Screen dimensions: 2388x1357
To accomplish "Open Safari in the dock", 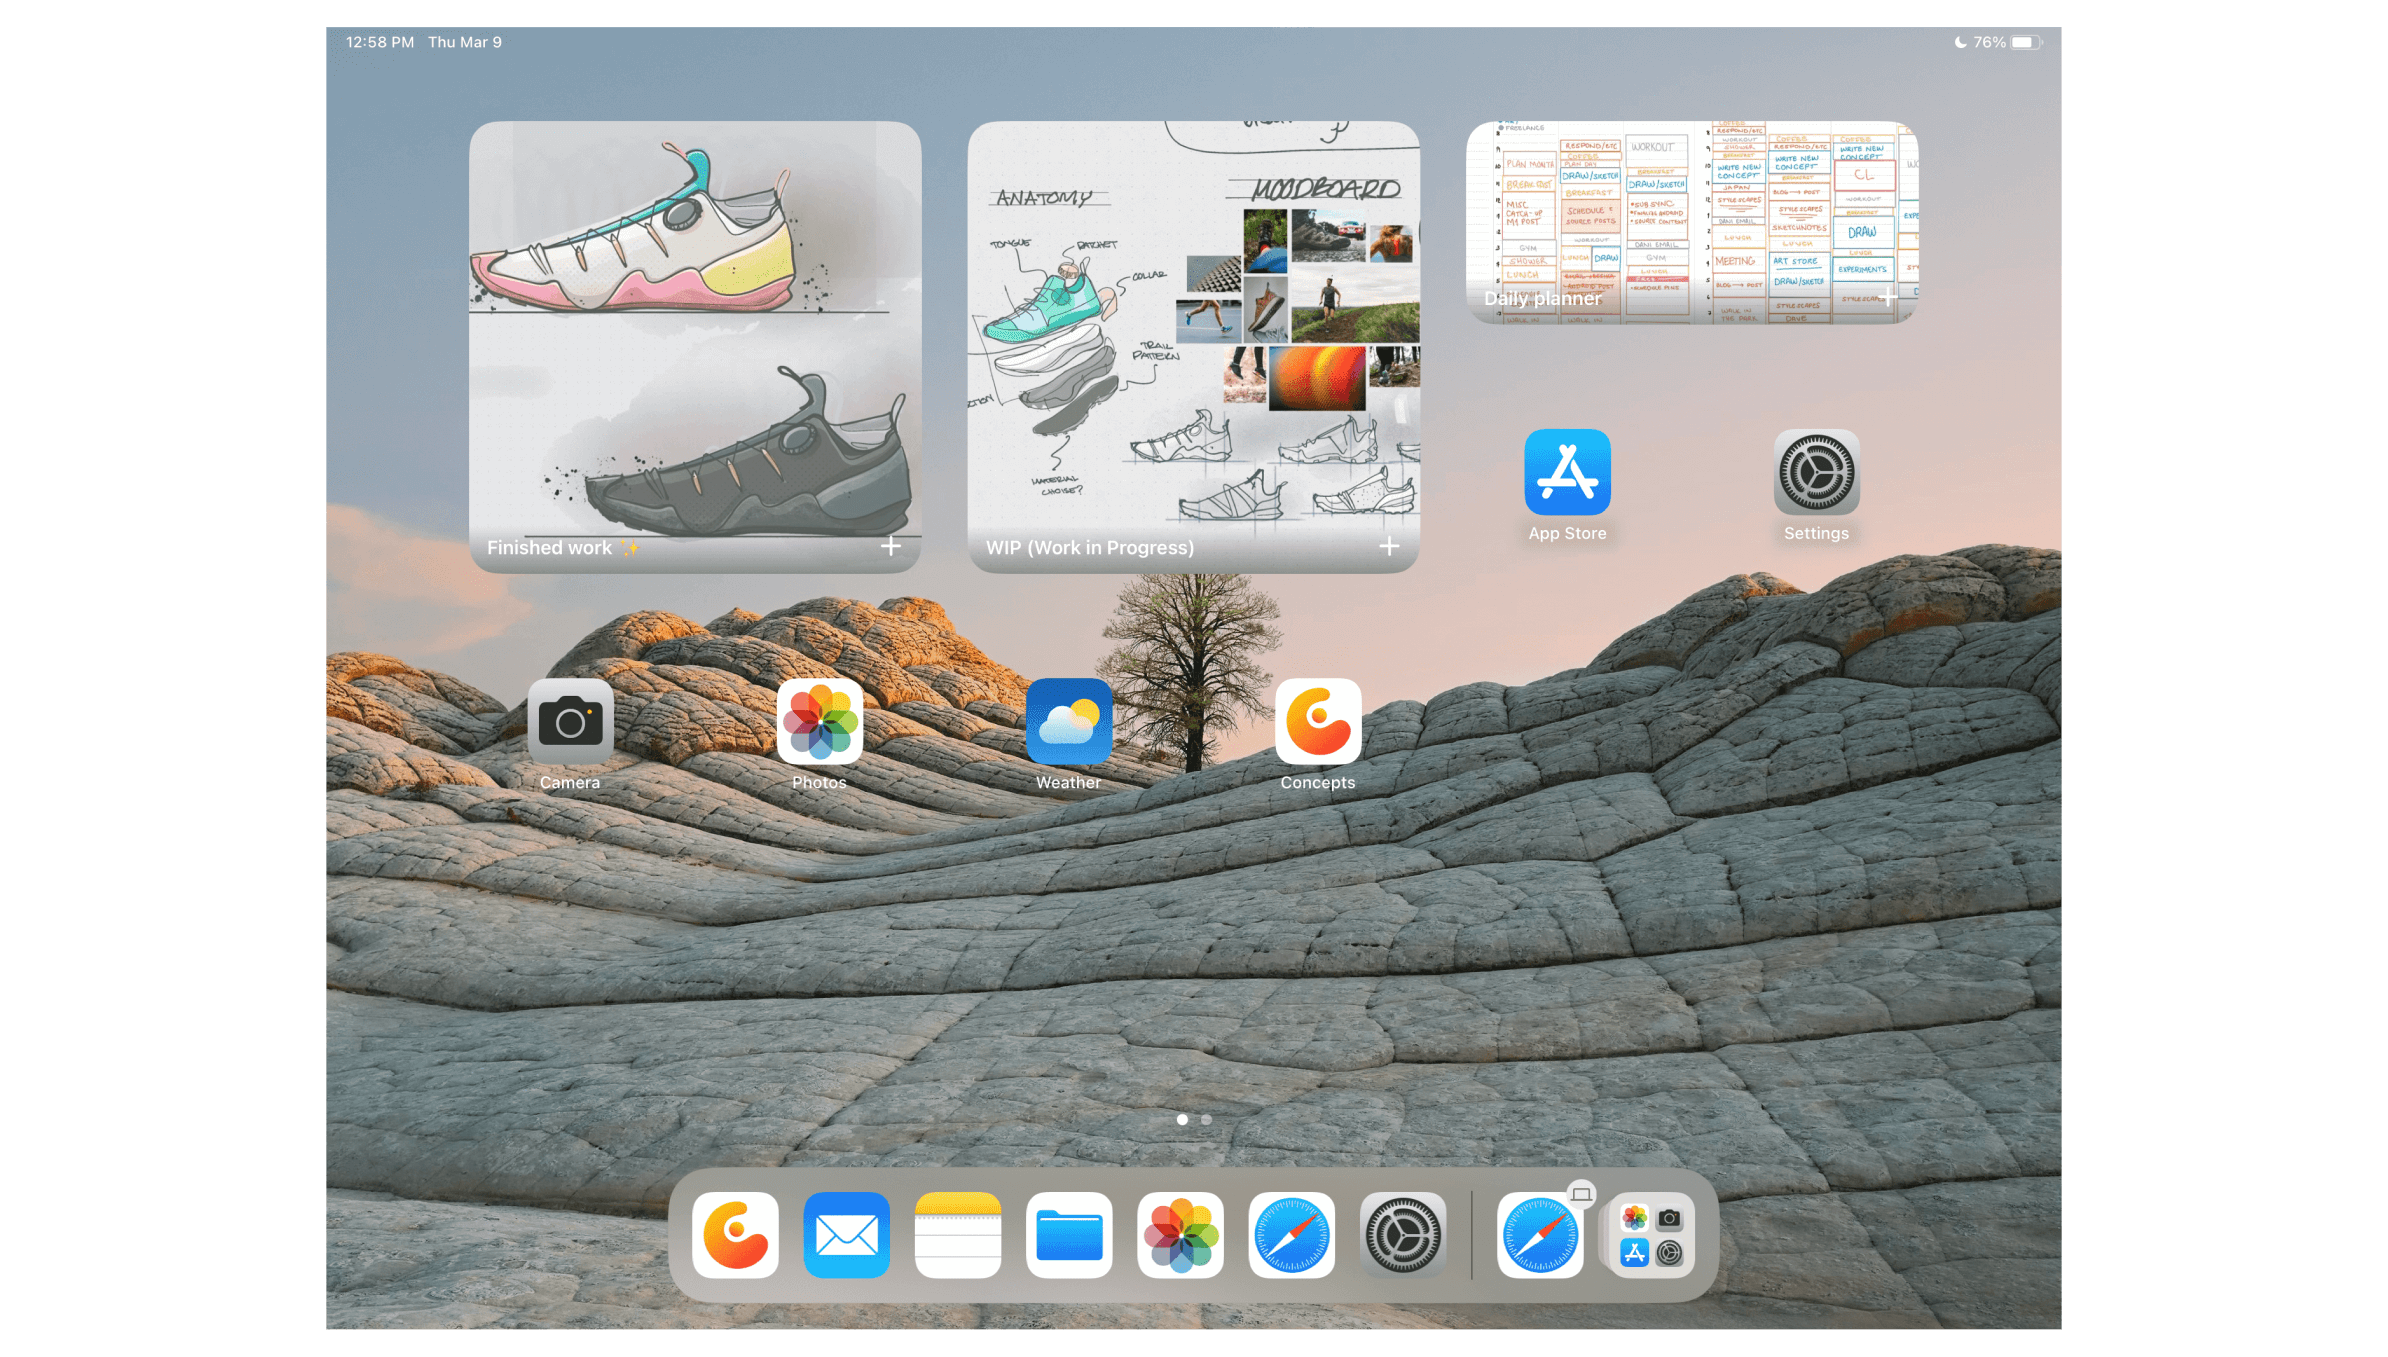I will (x=1292, y=1234).
